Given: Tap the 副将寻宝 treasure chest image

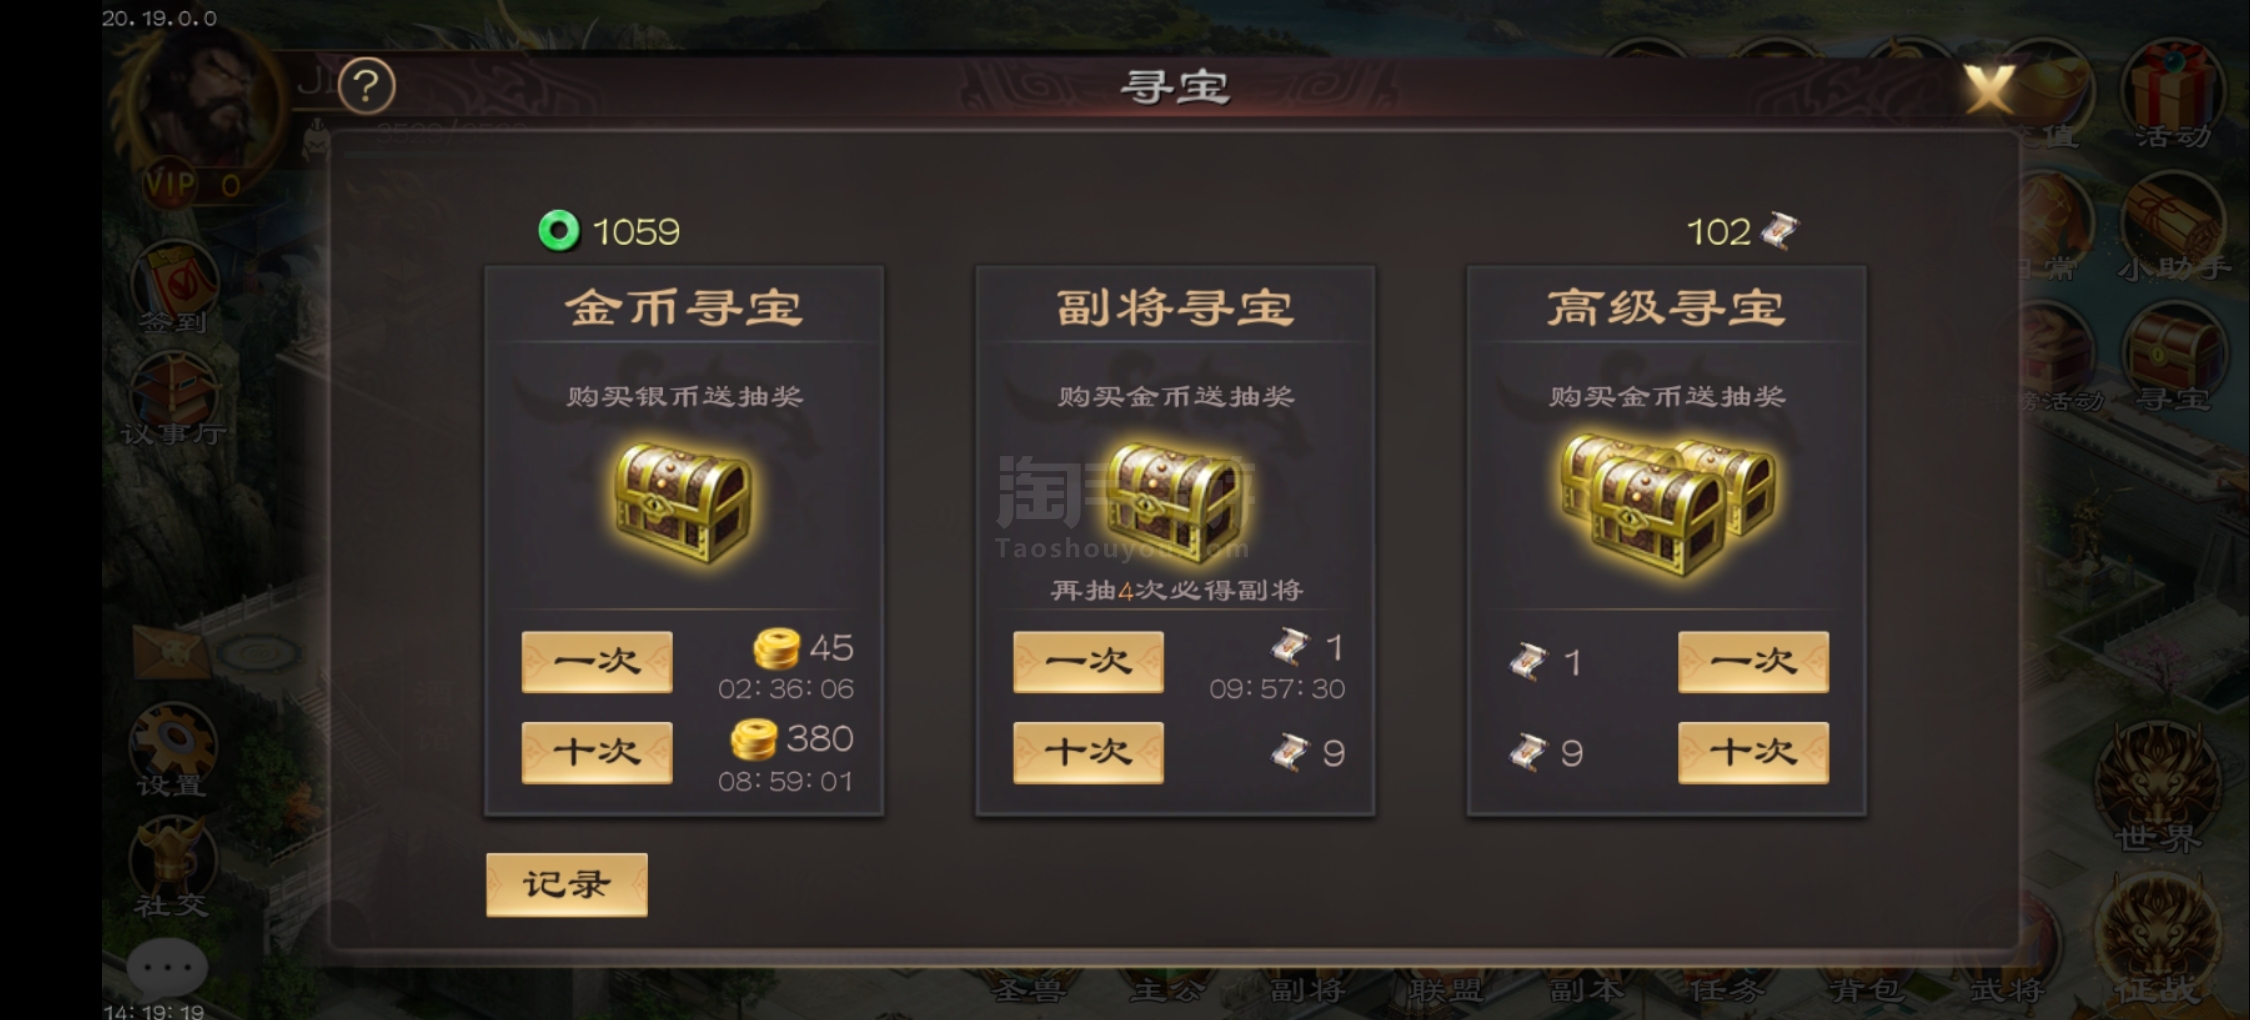Looking at the screenshot, I should [x=1175, y=503].
